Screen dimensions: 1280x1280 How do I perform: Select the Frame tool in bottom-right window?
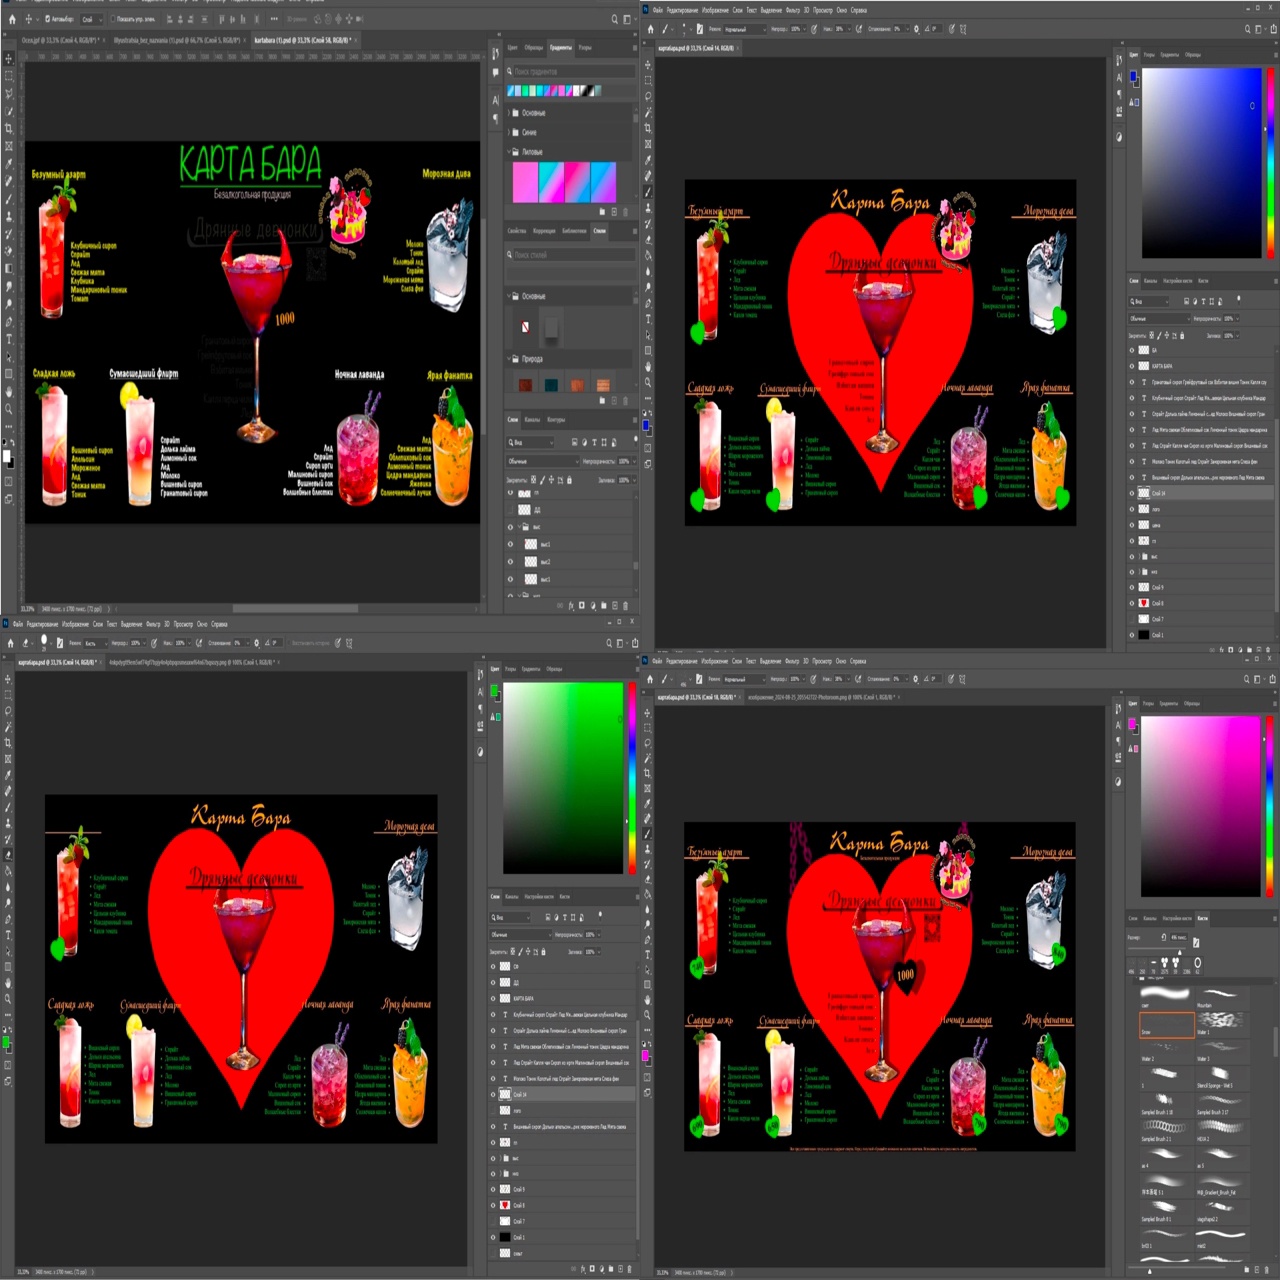point(648,789)
